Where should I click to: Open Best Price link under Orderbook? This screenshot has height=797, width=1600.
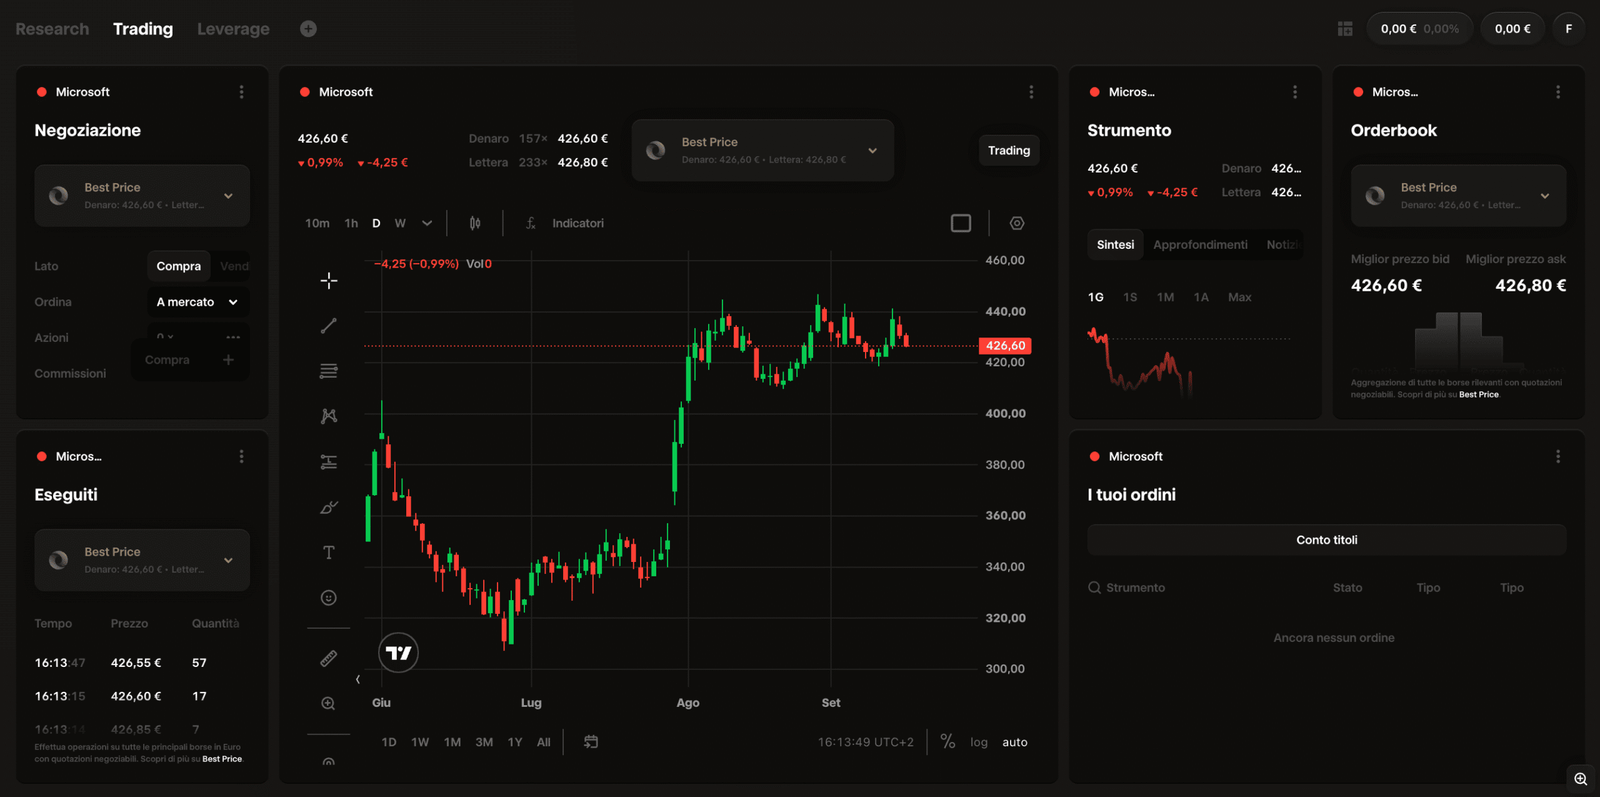click(1478, 395)
